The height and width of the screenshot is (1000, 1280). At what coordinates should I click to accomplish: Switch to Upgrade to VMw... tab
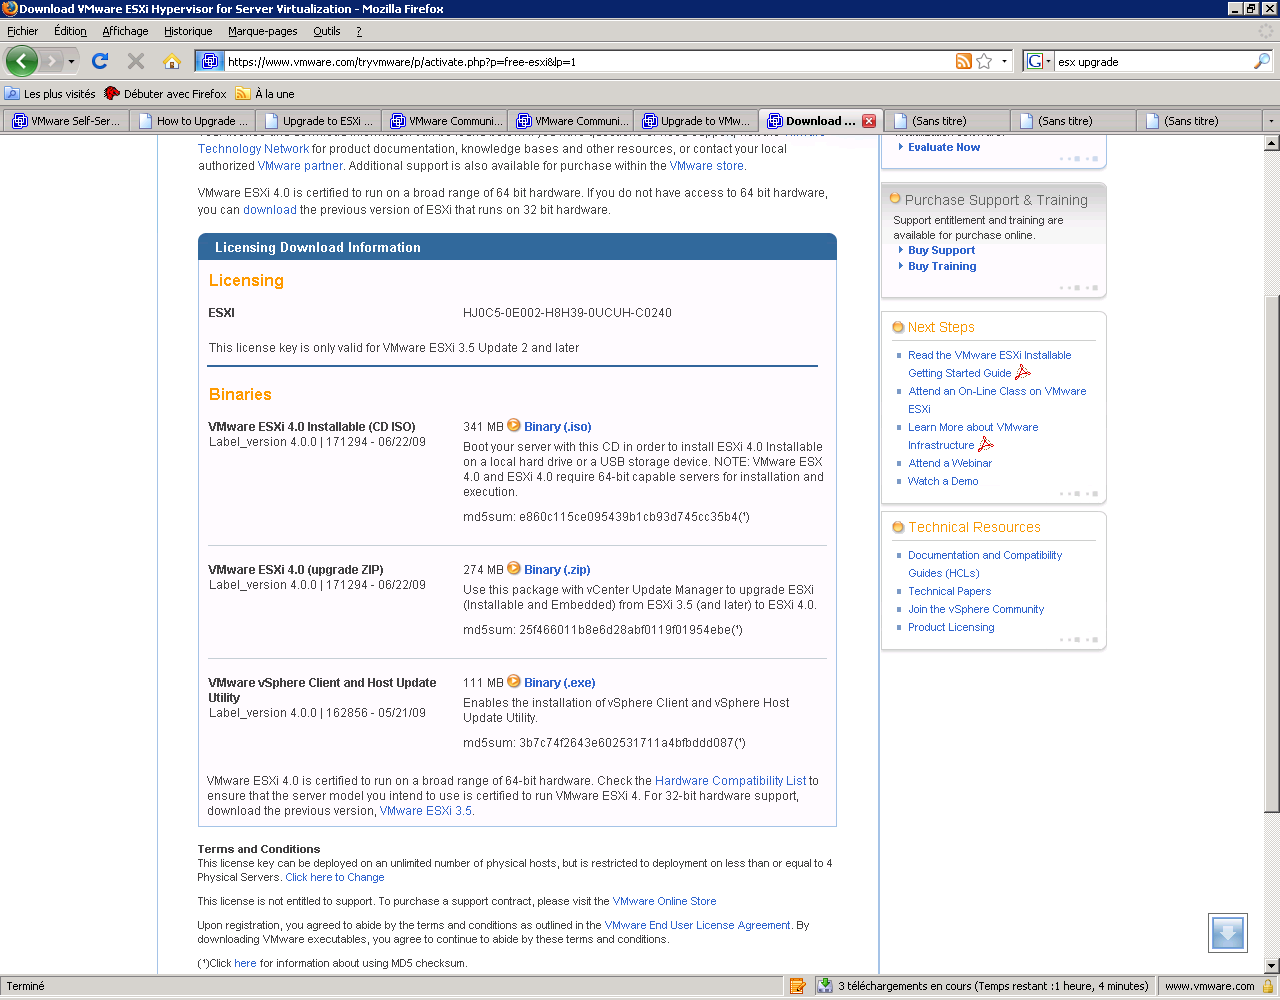point(696,121)
